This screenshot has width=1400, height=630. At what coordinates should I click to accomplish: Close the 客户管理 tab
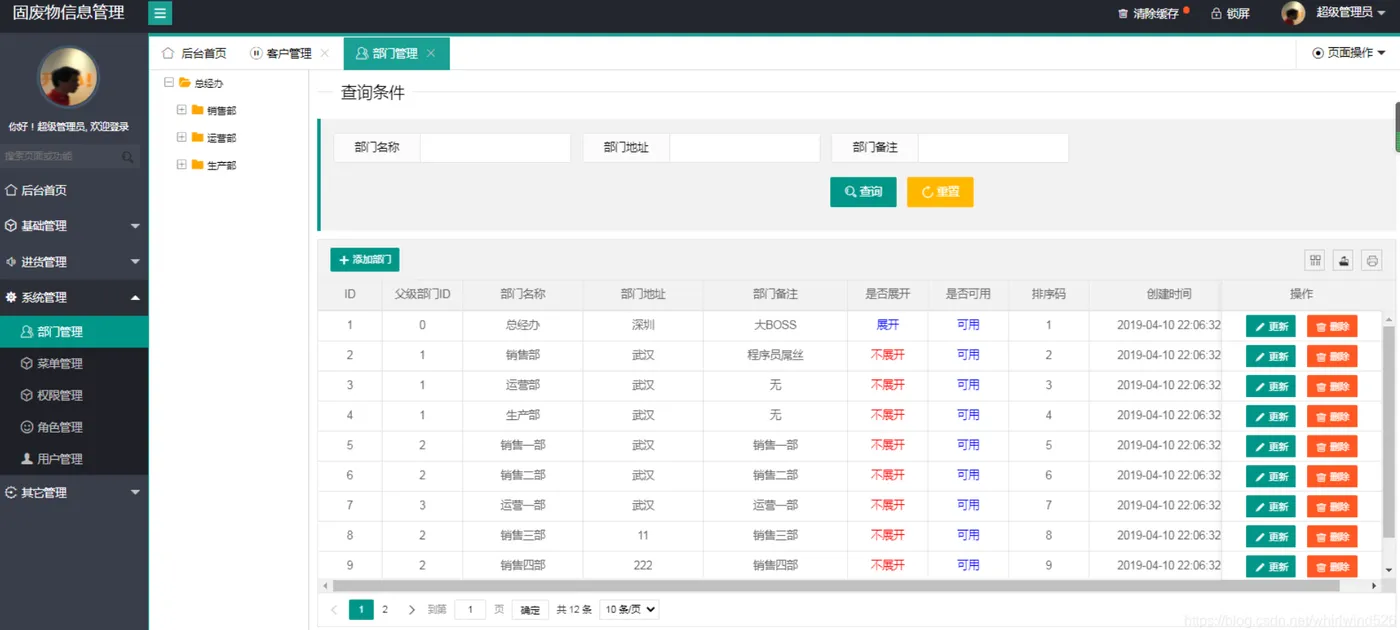pos(324,53)
